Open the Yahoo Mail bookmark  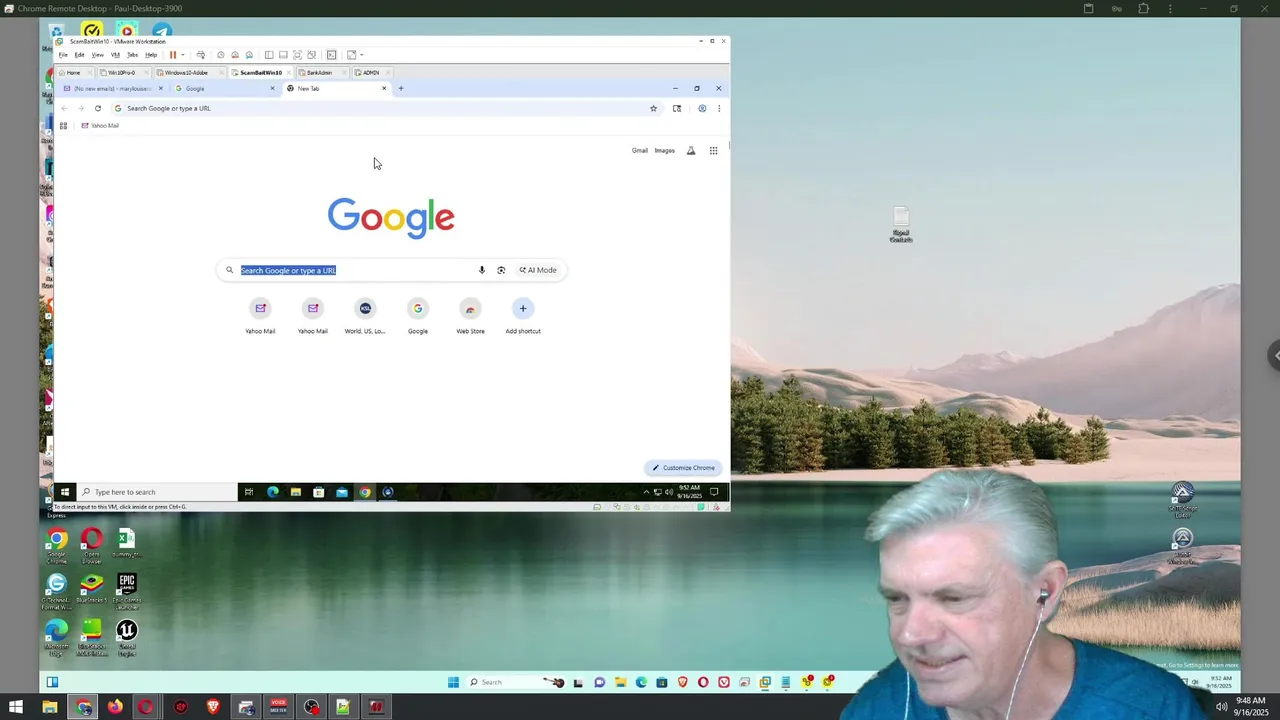[100, 126]
